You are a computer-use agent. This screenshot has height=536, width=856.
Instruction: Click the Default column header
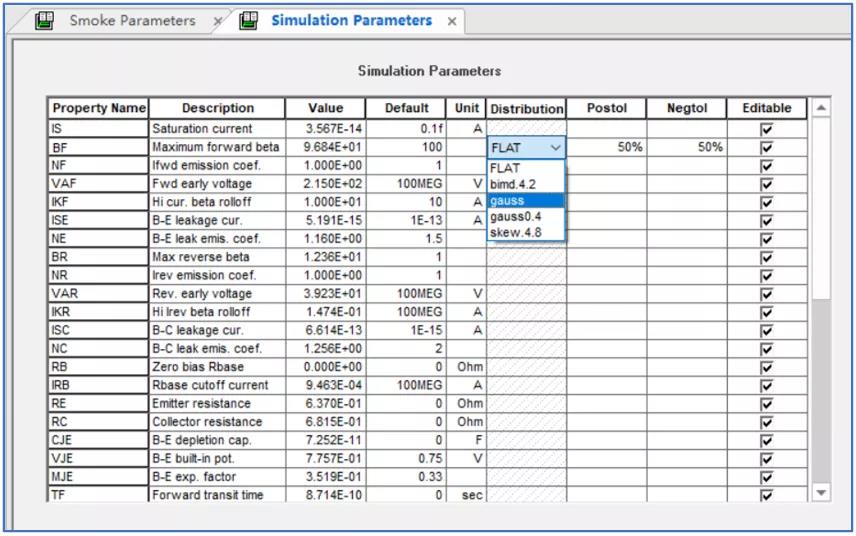[406, 108]
